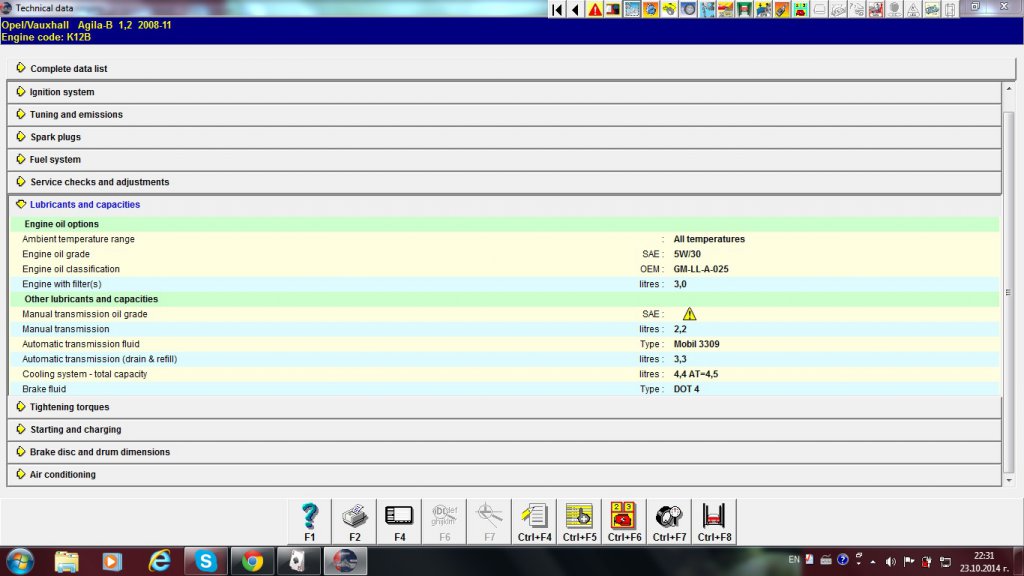The image size is (1024, 576).
Task: Open the Ctrl+F7 tyre inspection icon
Action: 670,521
